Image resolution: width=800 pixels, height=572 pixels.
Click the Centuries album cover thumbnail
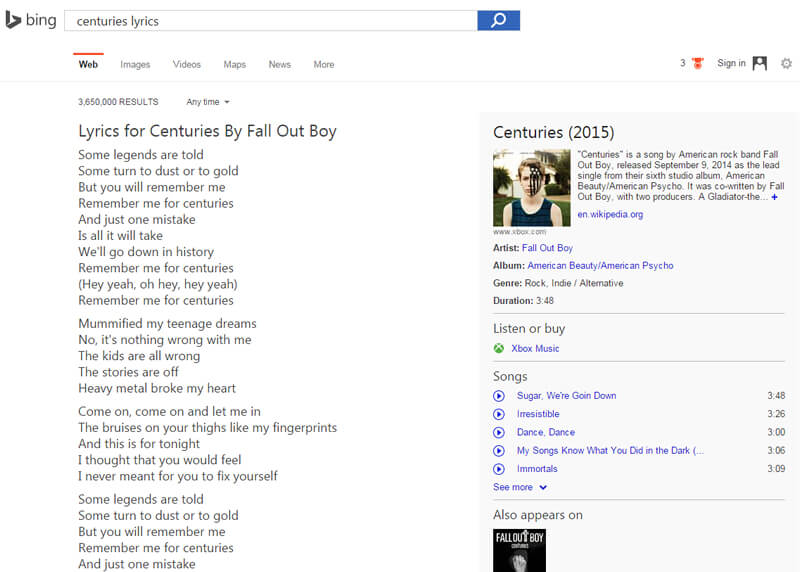[532, 188]
